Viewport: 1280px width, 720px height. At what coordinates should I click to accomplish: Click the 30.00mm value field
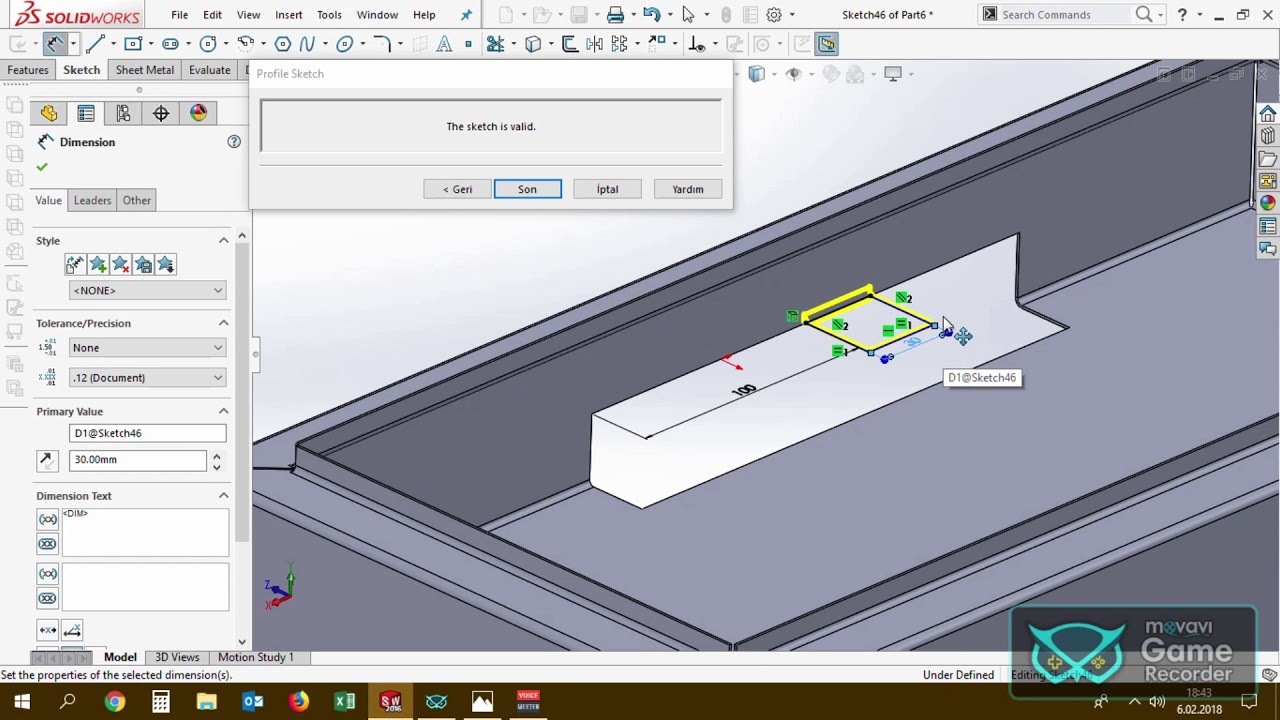(x=138, y=460)
